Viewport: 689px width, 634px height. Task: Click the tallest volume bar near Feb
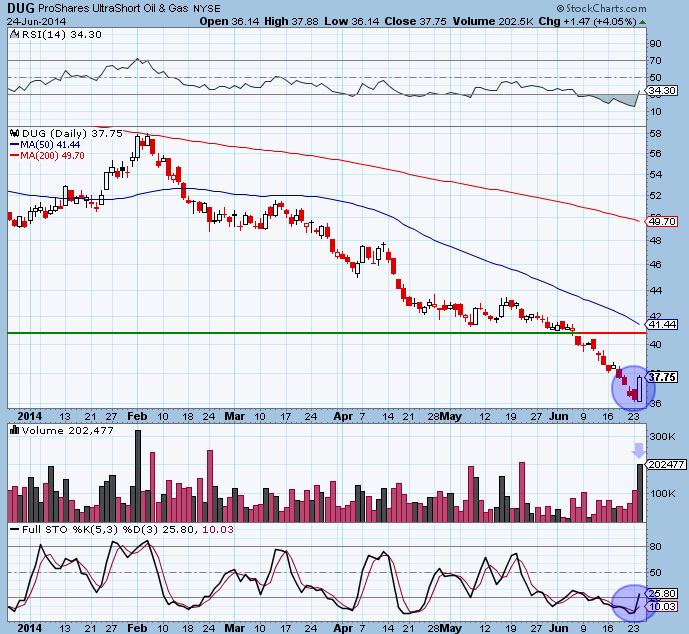point(138,476)
